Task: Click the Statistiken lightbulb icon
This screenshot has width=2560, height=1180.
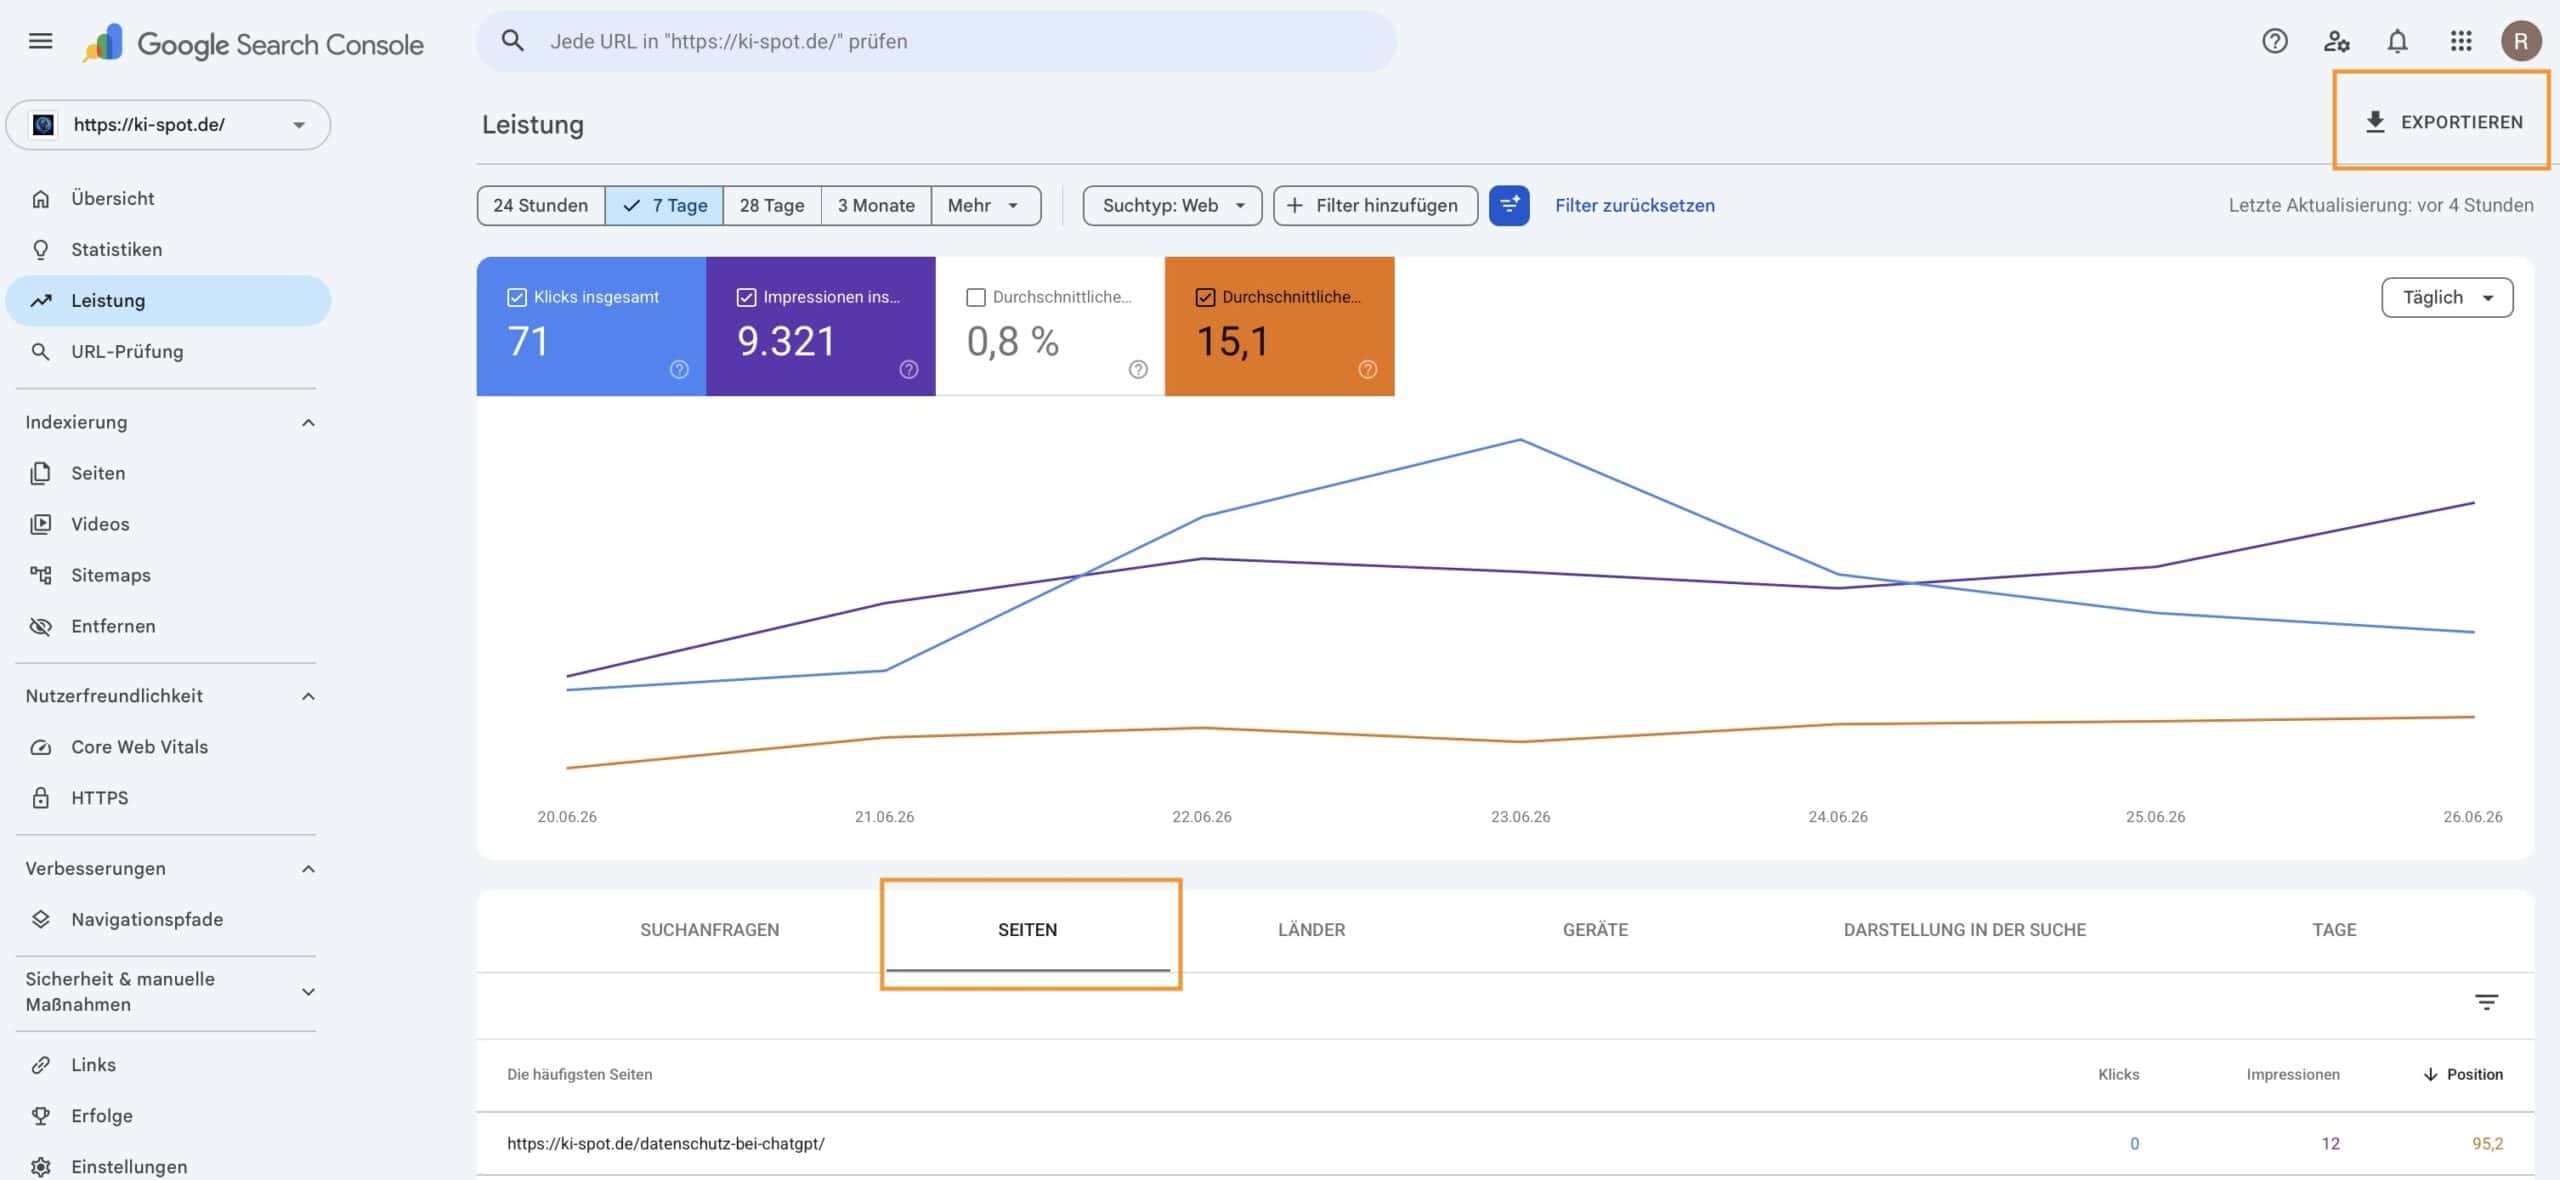Action: tap(40, 249)
